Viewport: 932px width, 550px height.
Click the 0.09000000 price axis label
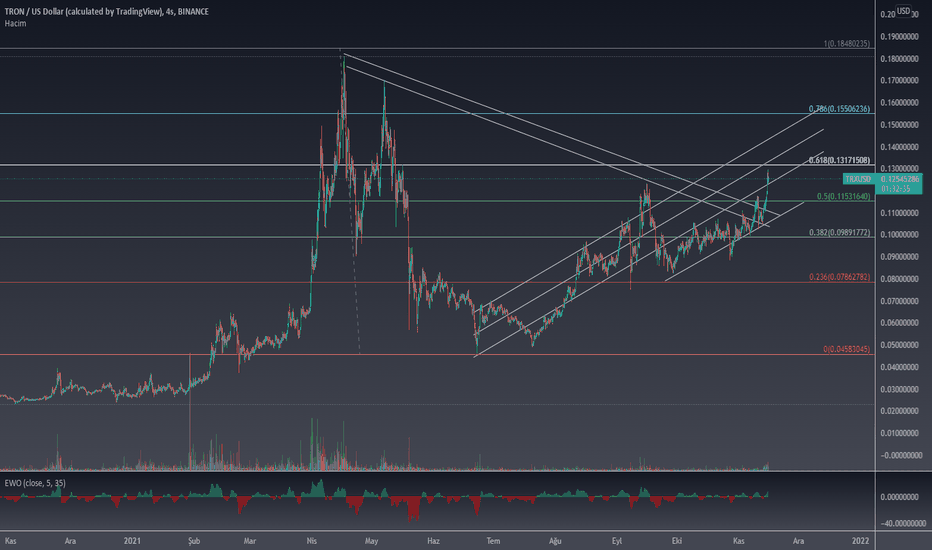900,257
